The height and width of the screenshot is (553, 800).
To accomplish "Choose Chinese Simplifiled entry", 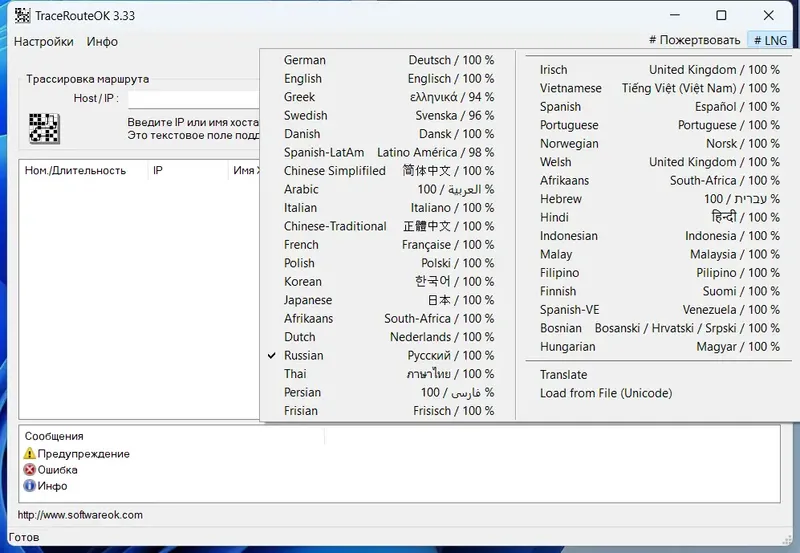I will [388, 171].
